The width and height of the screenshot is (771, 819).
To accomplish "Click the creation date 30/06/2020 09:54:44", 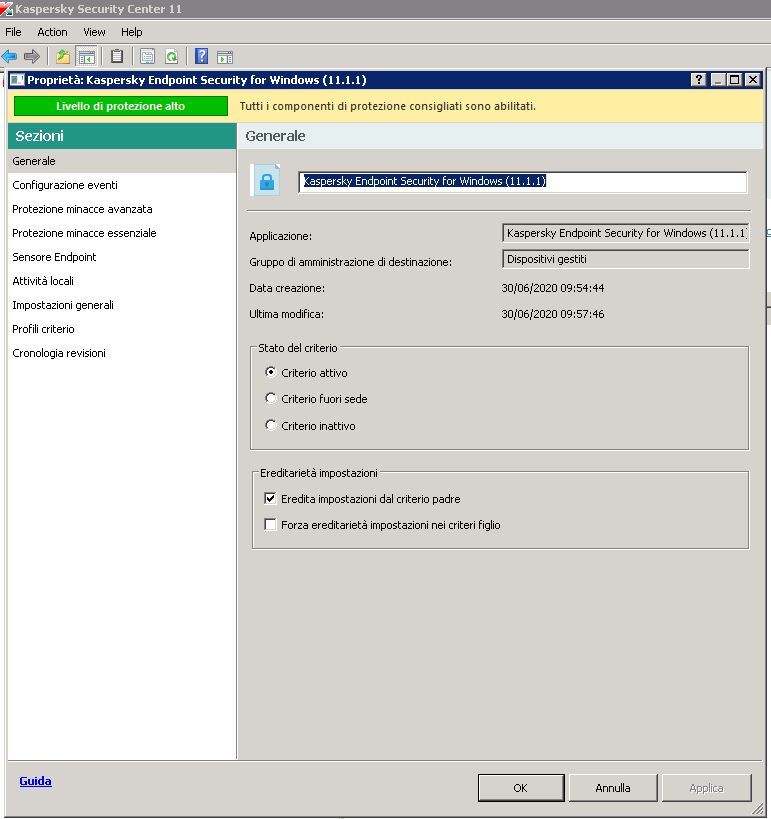I will tap(553, 288).
